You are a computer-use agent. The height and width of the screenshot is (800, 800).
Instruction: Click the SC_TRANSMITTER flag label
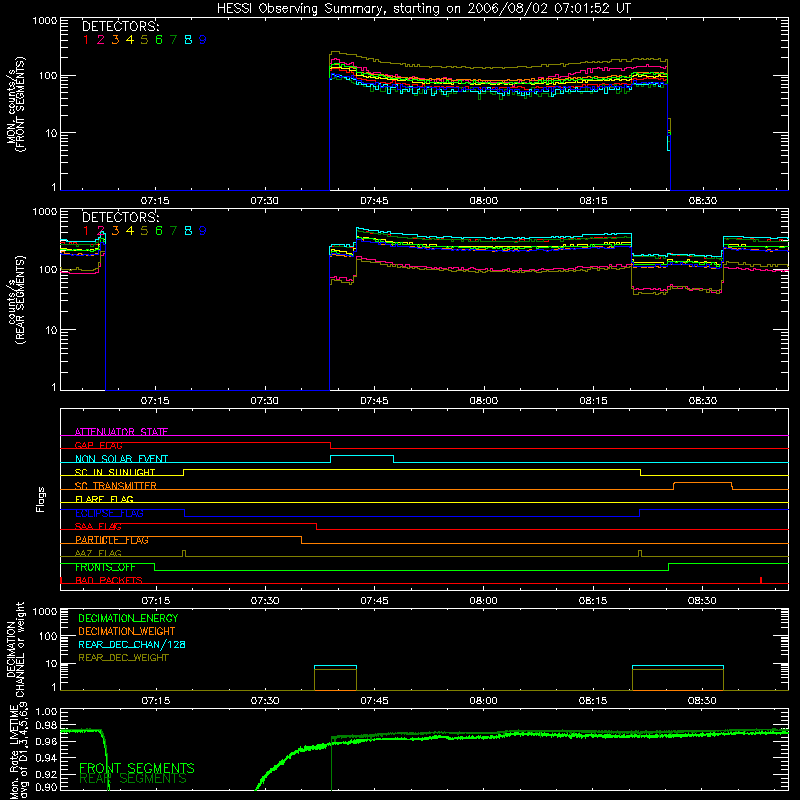pos(116,486)
